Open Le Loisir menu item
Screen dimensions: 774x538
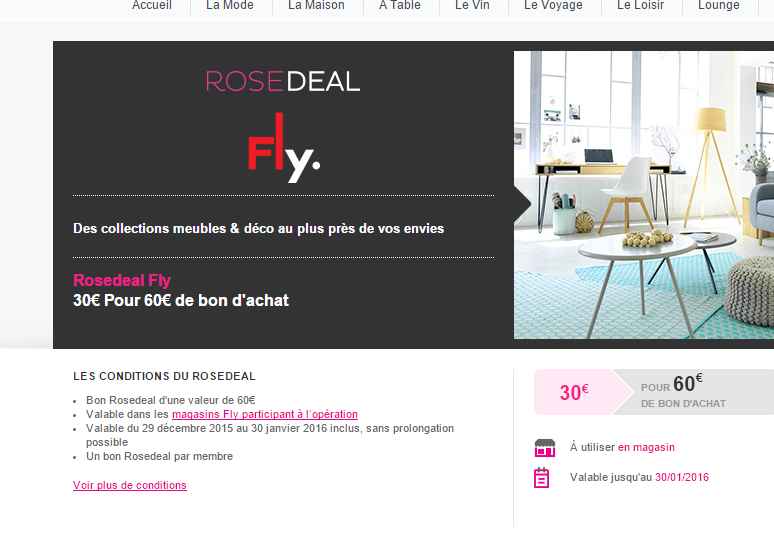pyautogui.click(x=641, y=5)
